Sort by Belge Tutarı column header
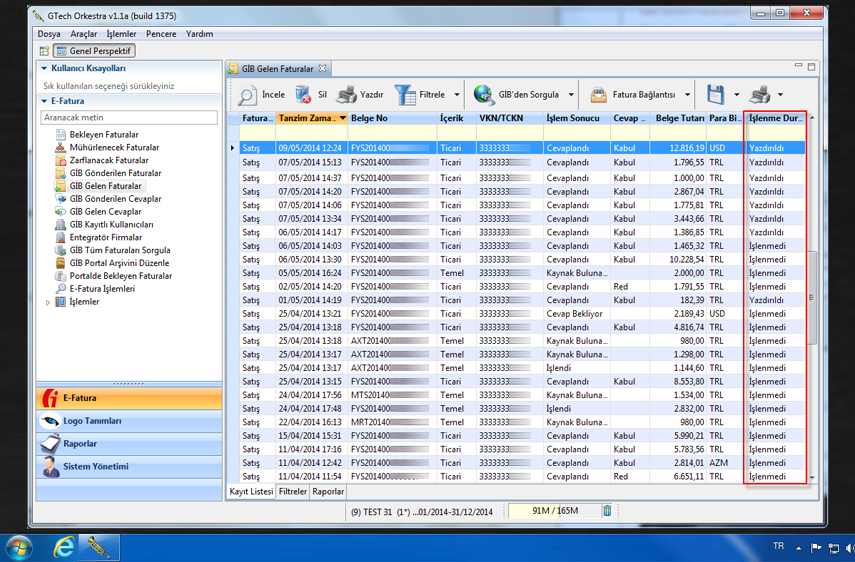 click(x=679, y=118)
